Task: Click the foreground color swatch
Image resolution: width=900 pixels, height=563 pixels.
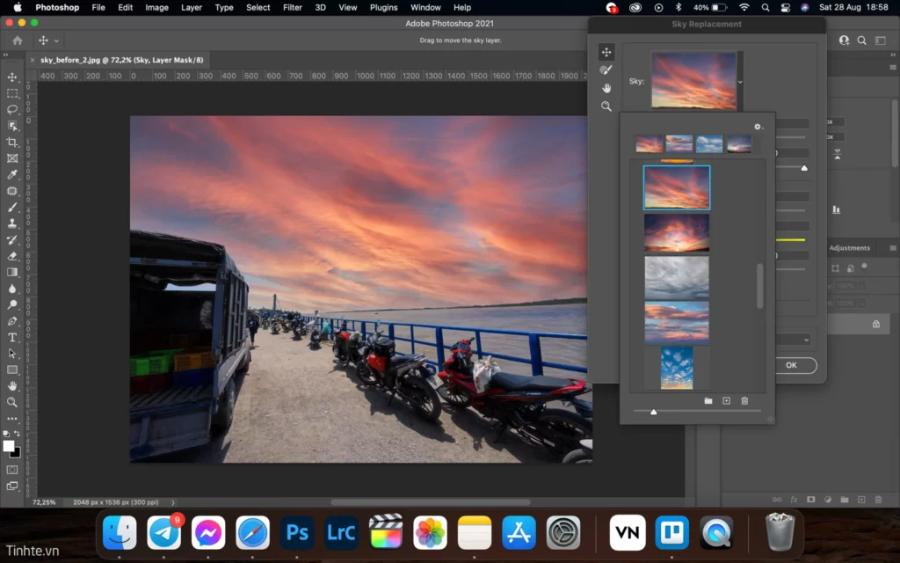Action: (x=9, y=446)
